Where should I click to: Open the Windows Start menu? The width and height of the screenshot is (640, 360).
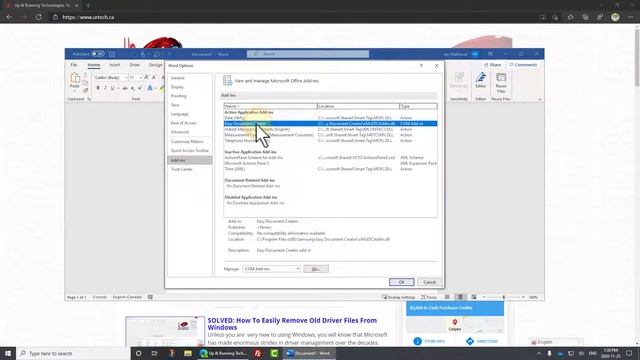pos(8,353)
